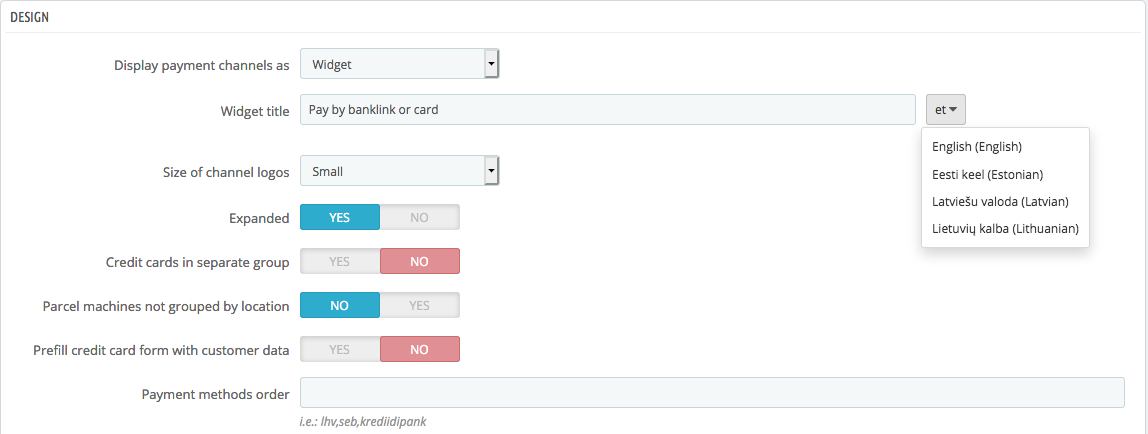
Task: Enable Prefill credit card form YES
Action: click(340, 350)
